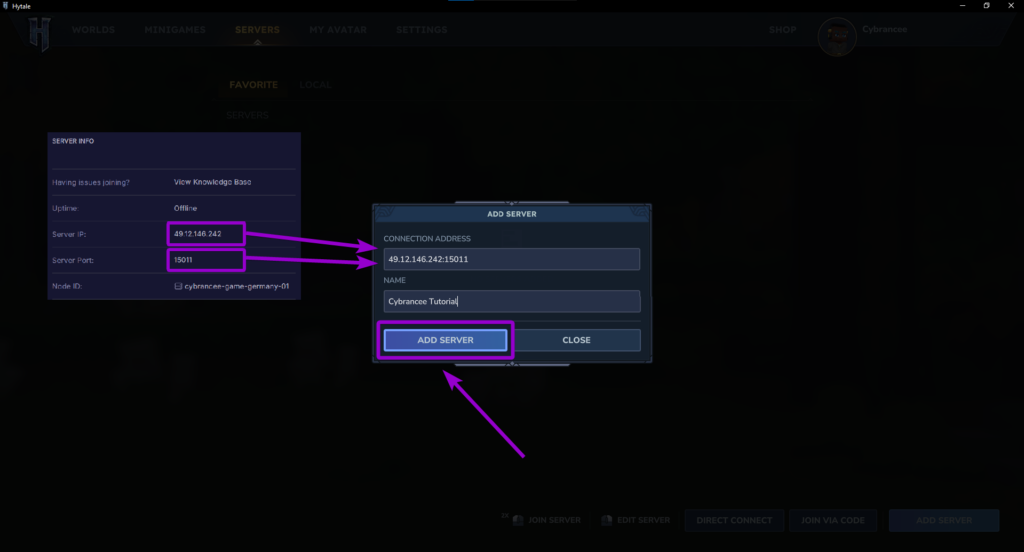Click the Cybrancee profile avatar
The image size is (1024, 552).
tap(837, 37)
